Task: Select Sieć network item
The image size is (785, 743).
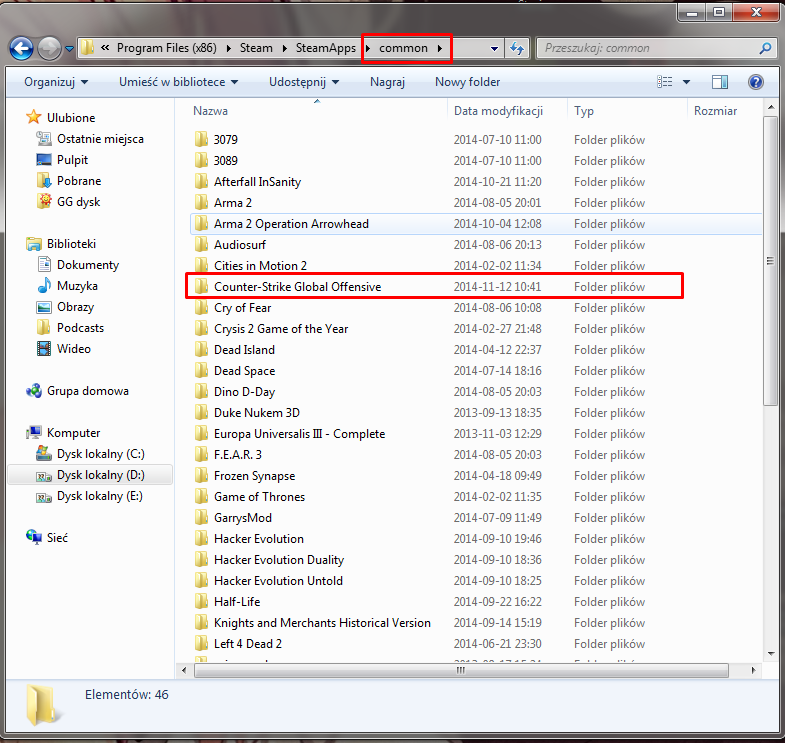Action: tap(57, 538)
